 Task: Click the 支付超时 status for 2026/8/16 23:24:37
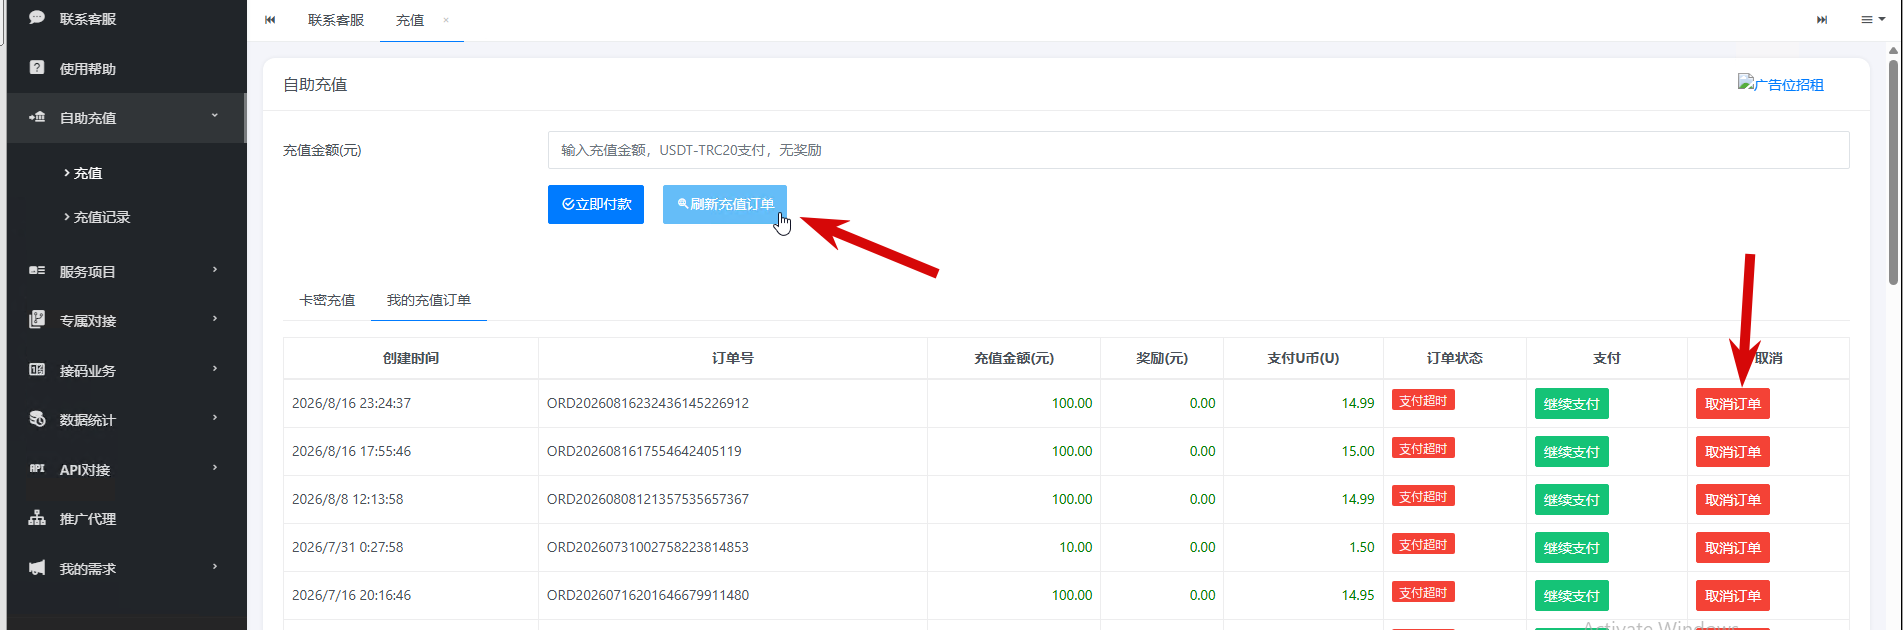[1423, 400]
